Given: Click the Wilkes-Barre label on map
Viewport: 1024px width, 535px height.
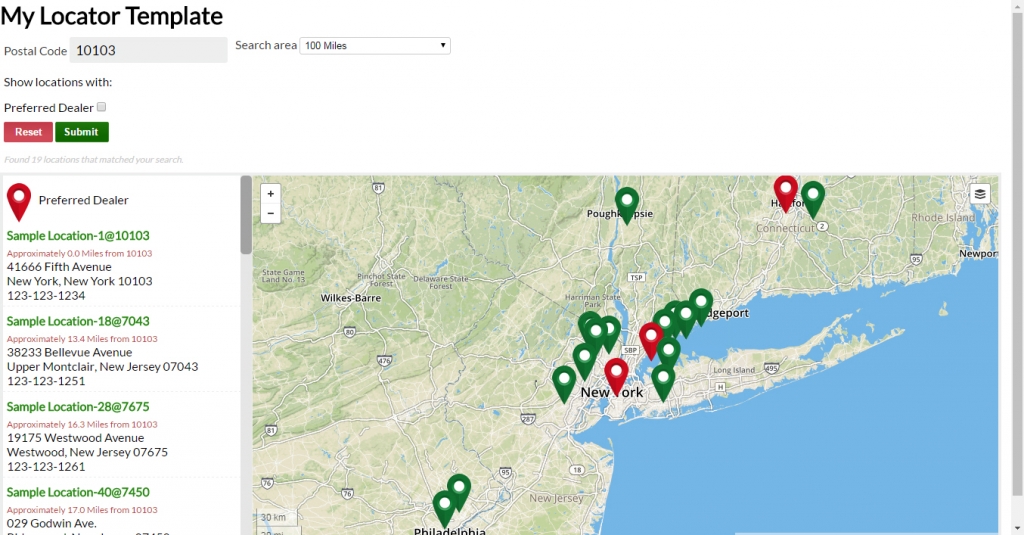Looking at the screenshot, I should pyautogui.click(x=351, y=298).
